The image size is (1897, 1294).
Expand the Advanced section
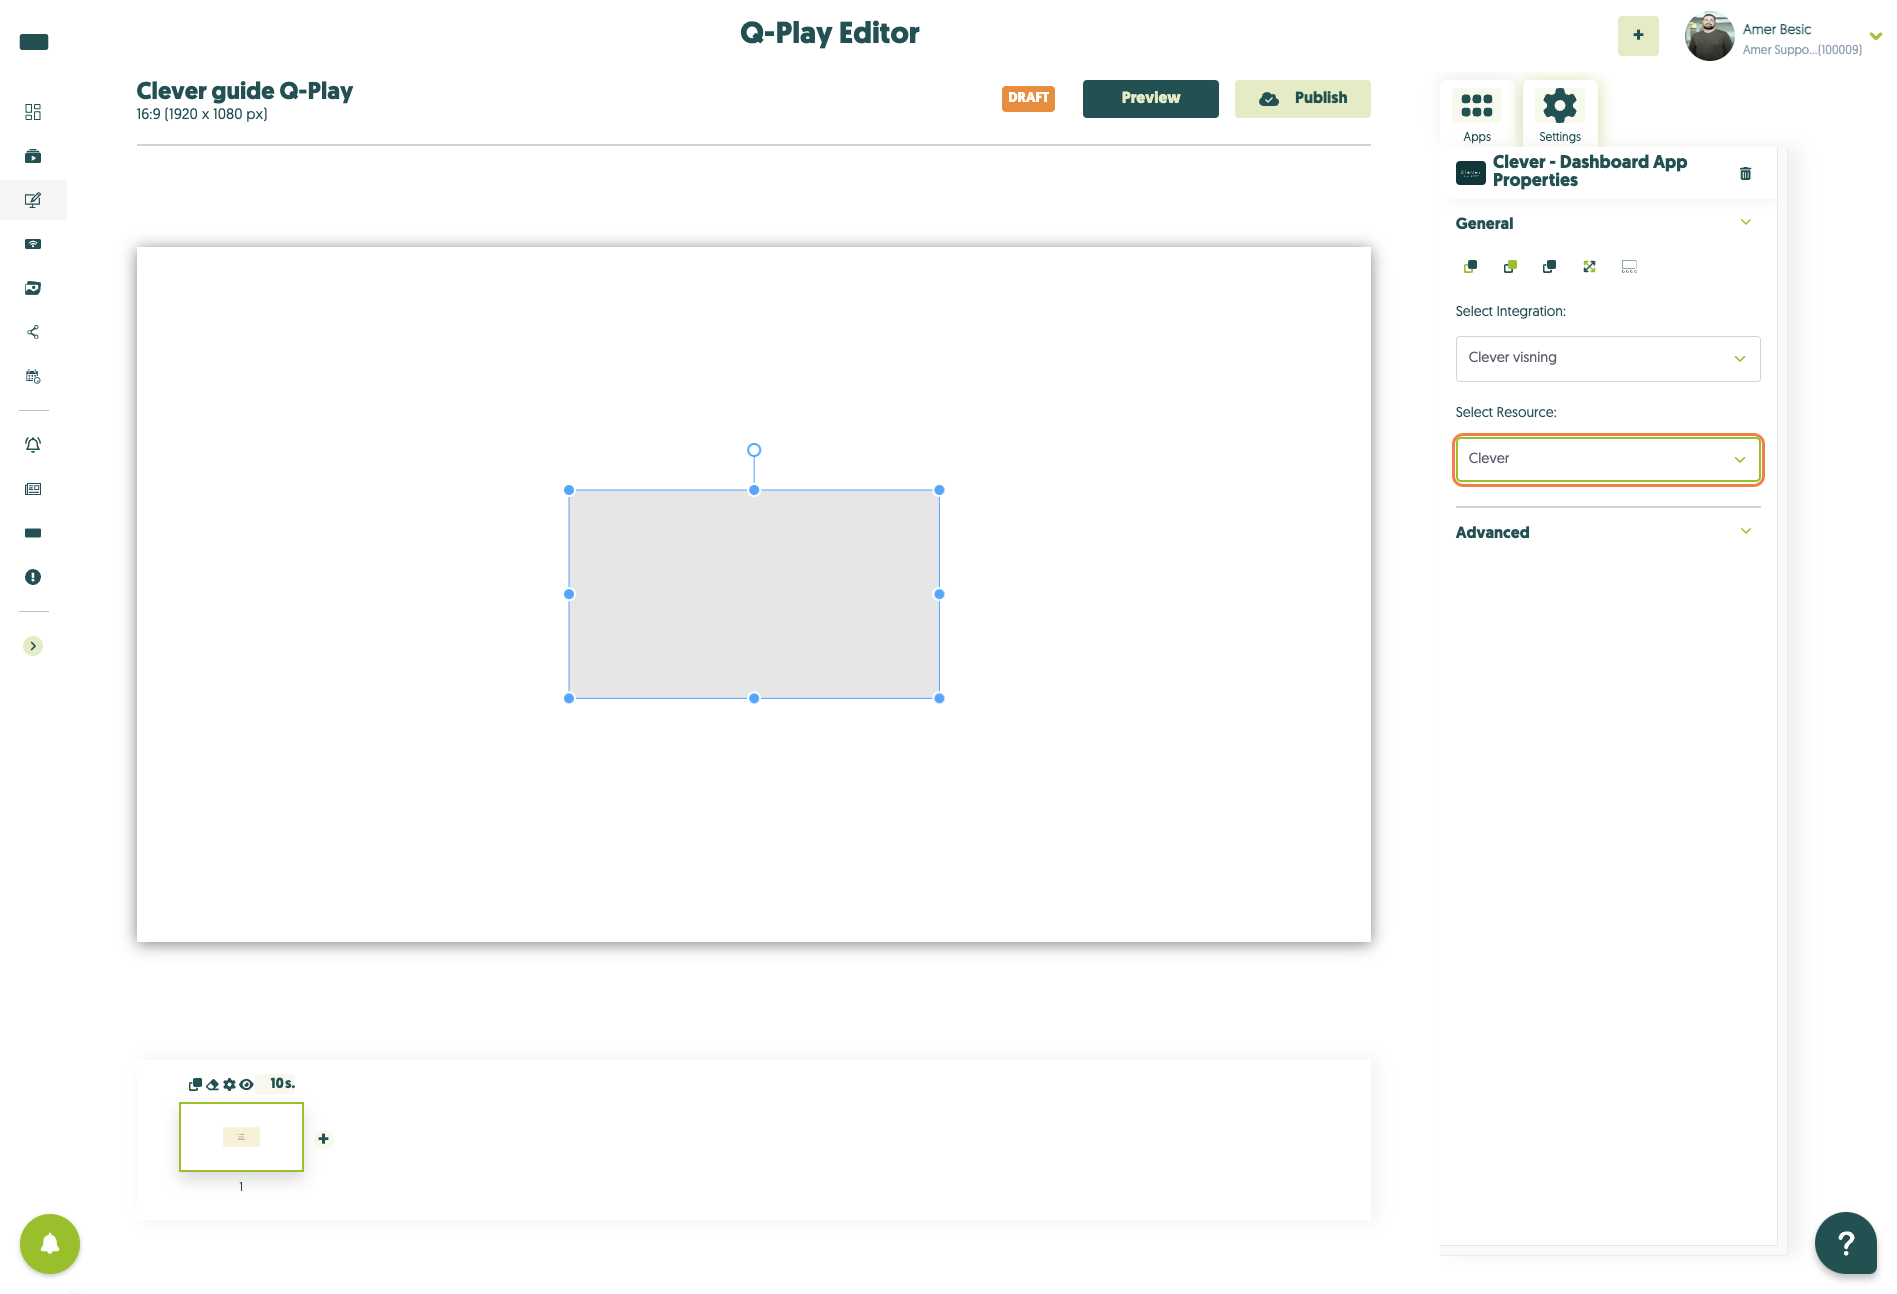[x=1746, y=532]
